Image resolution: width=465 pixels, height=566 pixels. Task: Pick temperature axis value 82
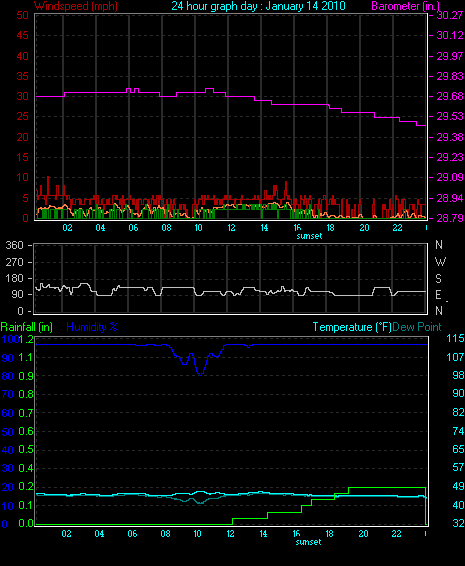tap(458, 412)
